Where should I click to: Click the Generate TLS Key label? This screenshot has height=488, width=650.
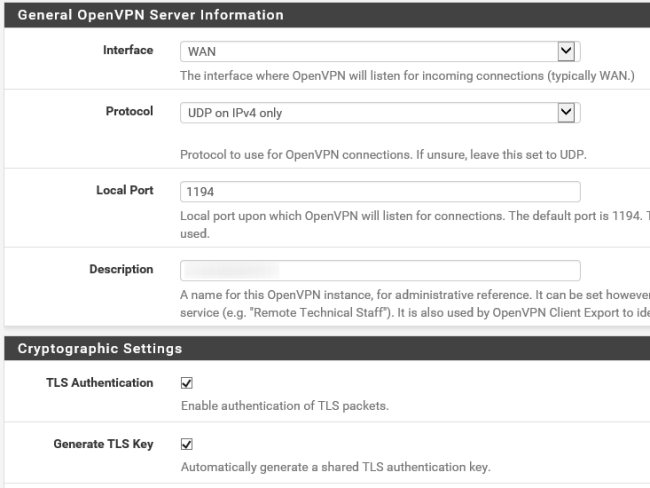click(x=103, y=444)
